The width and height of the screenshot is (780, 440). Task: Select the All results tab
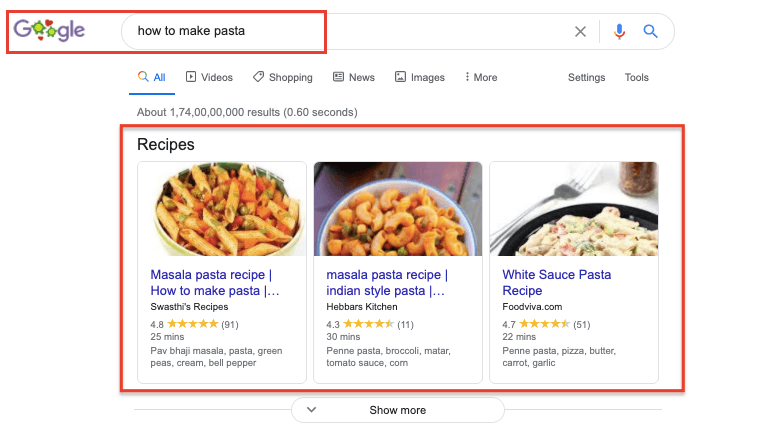point(152,77)
